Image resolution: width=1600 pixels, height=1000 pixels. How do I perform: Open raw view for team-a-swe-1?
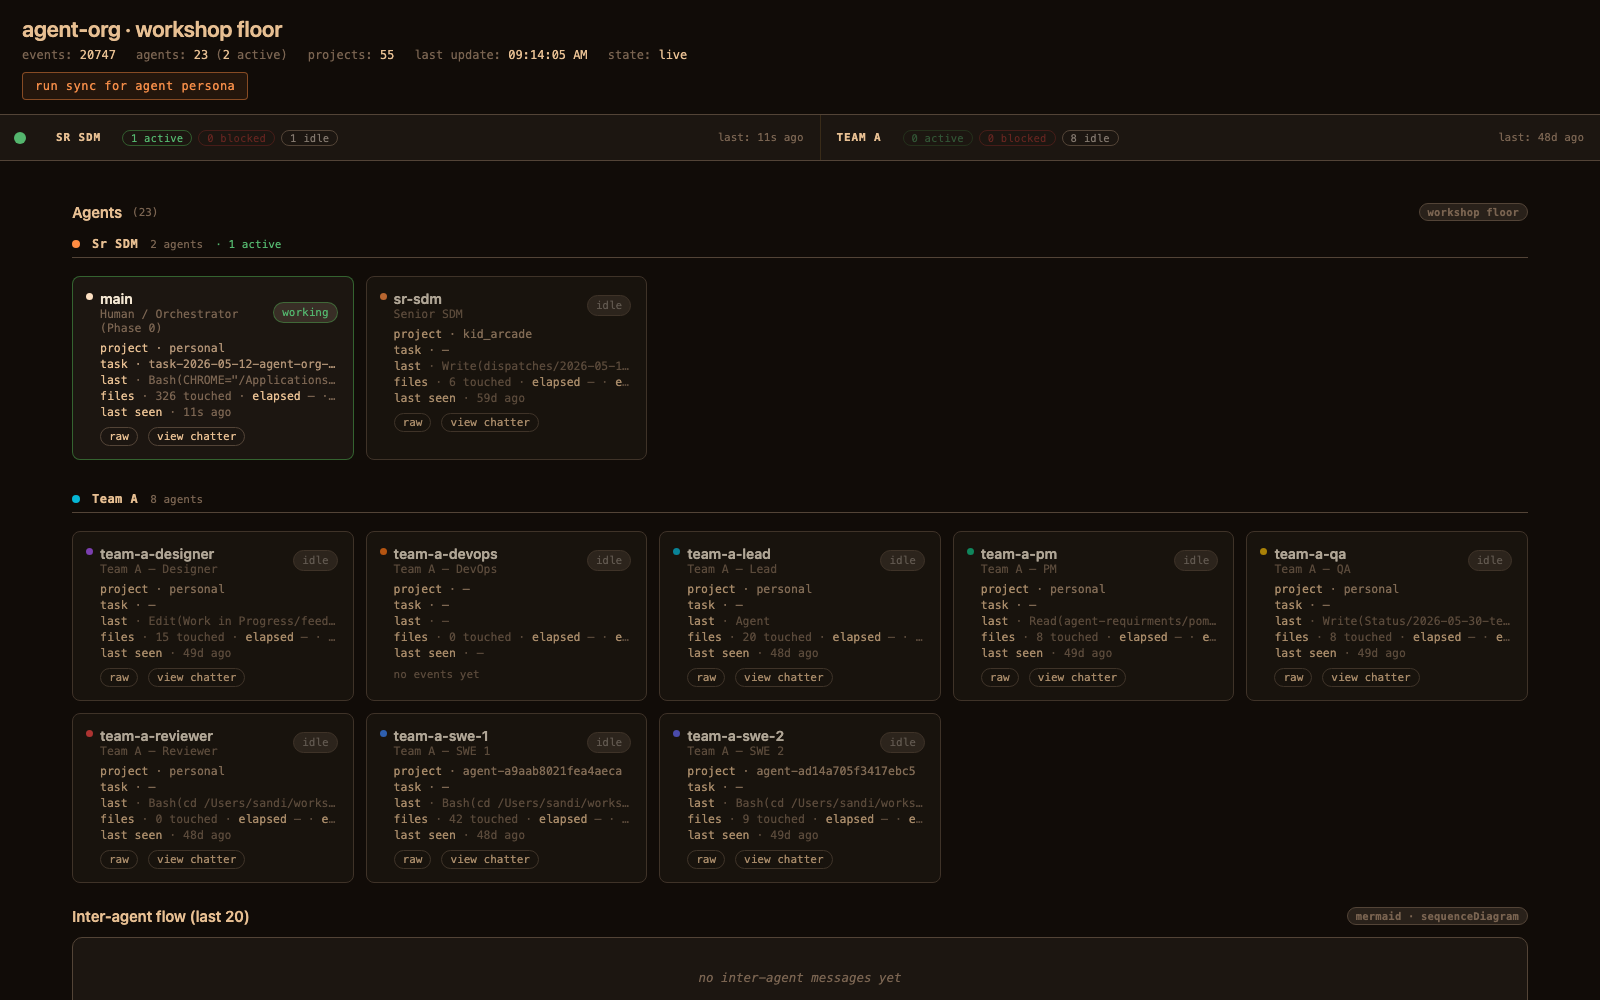pyautogui.click(x=413, y=859)
